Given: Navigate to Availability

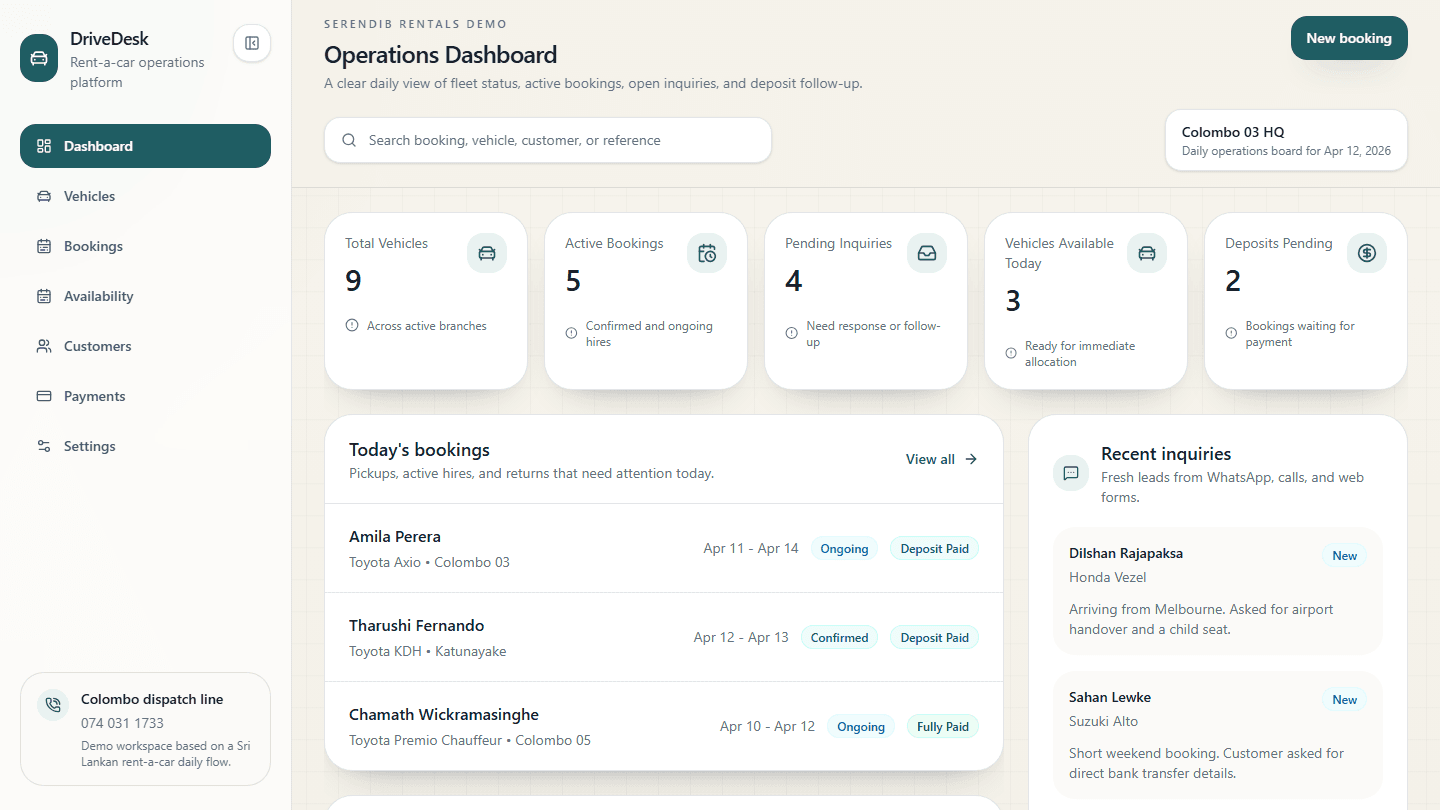Looking at the screenshot, I should coord(145,296).
